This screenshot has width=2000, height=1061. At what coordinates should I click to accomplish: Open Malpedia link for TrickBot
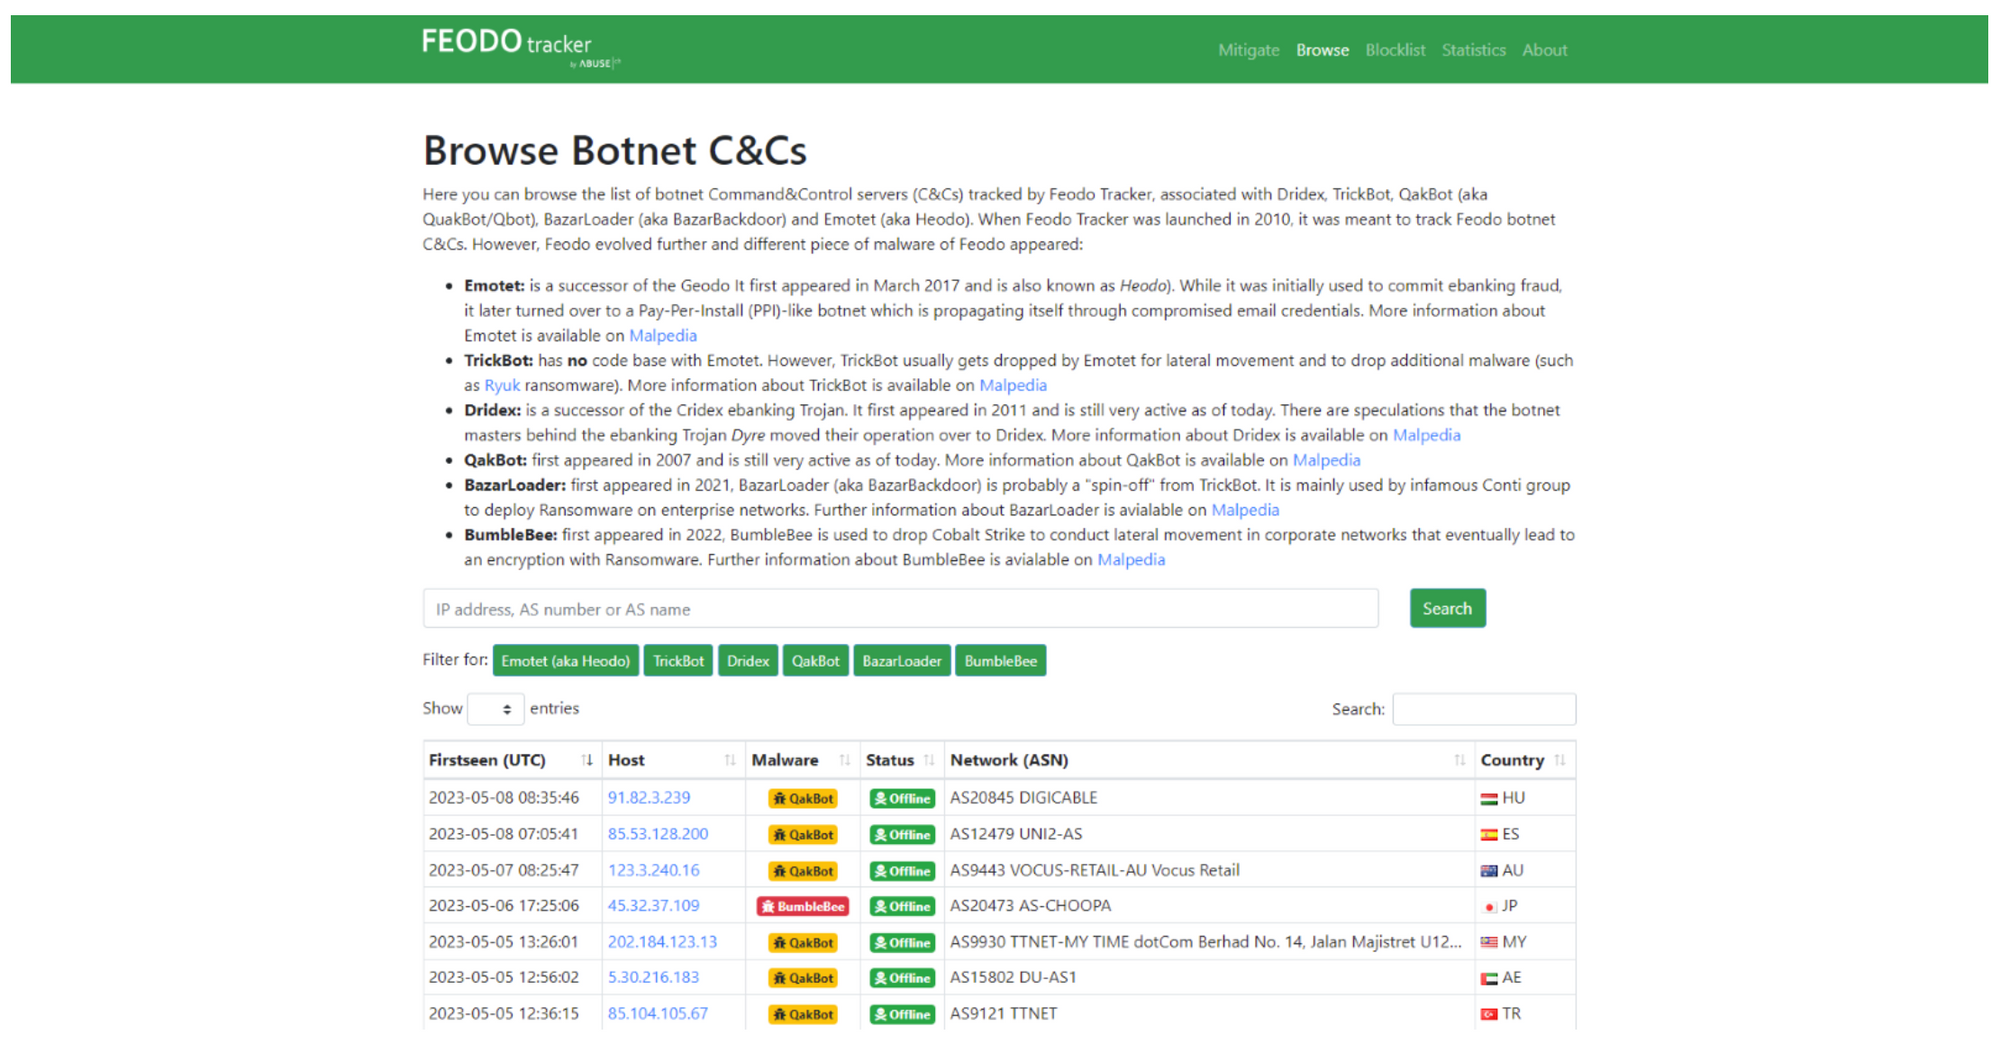[1013, 385]
